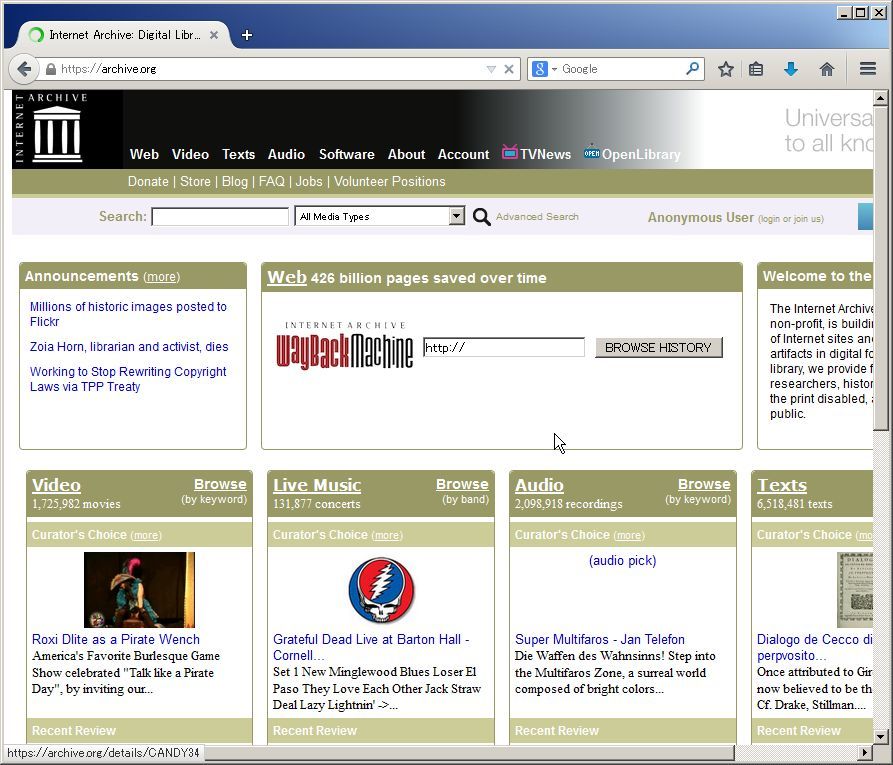The height and width of the screenshot is (765, 893).
Task: Stop loading with the X in address bar
Action: pos(509,69)
